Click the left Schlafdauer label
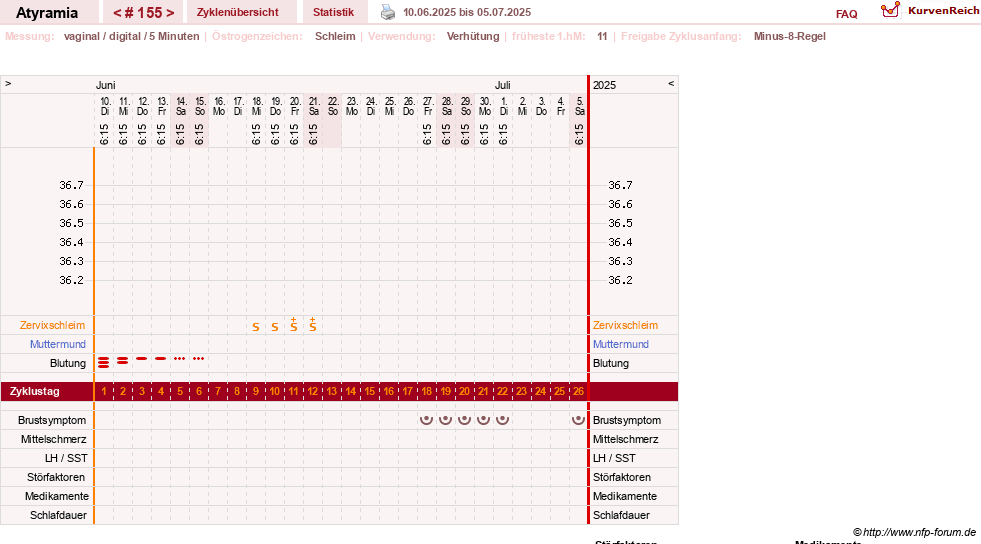The width and height of the screenshot is (981, 544). 58,515
